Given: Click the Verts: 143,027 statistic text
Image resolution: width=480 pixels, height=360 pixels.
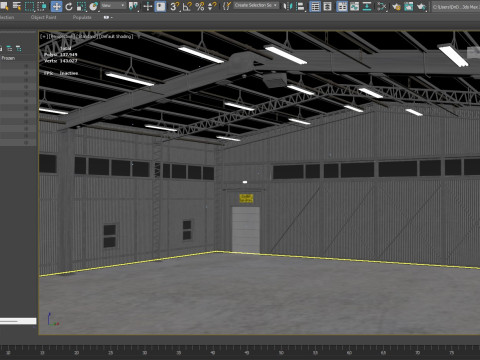Looking at the screenshot, I should pyautogui.click(x=60, y=61).
